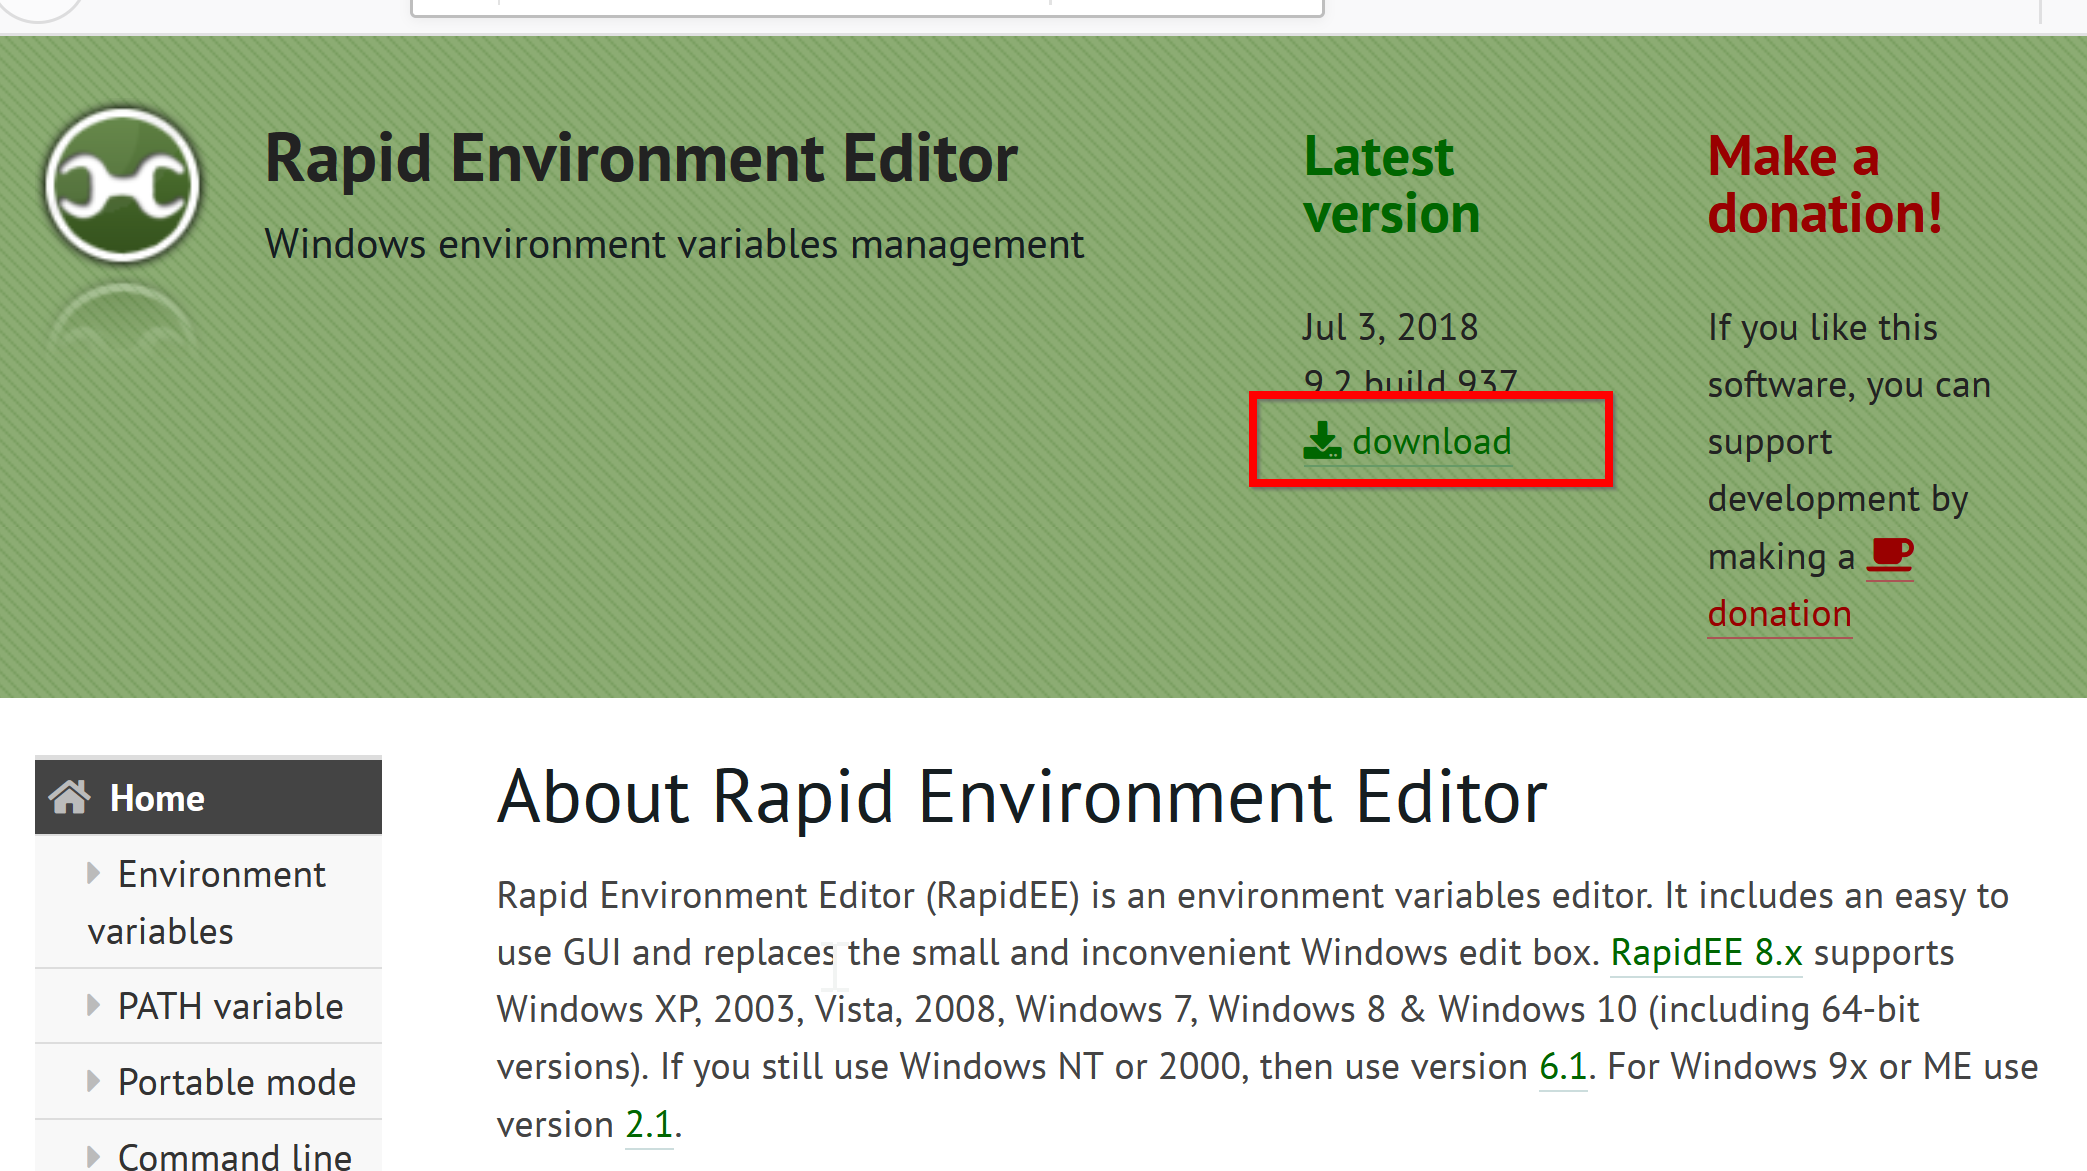Screen dimensions: 2087x1171
Task: Click the Jul 3, 2018 release date
Action: pos(1390,327)
